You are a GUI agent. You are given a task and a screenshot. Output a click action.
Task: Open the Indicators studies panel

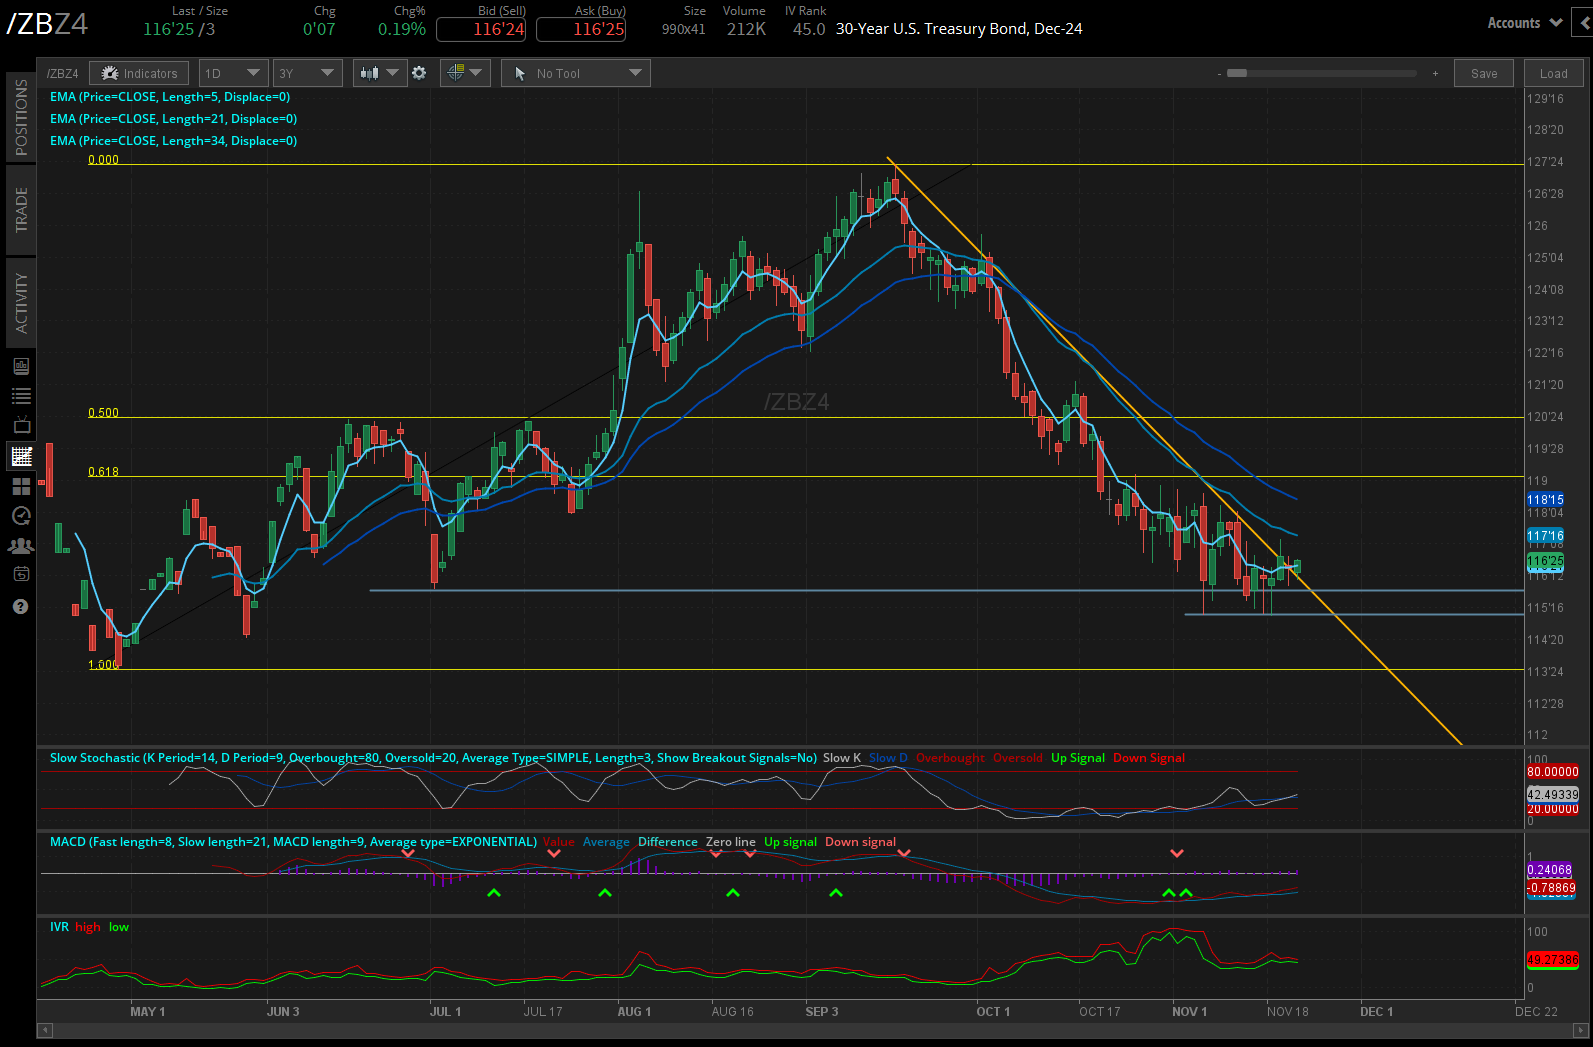click(139, 73)
